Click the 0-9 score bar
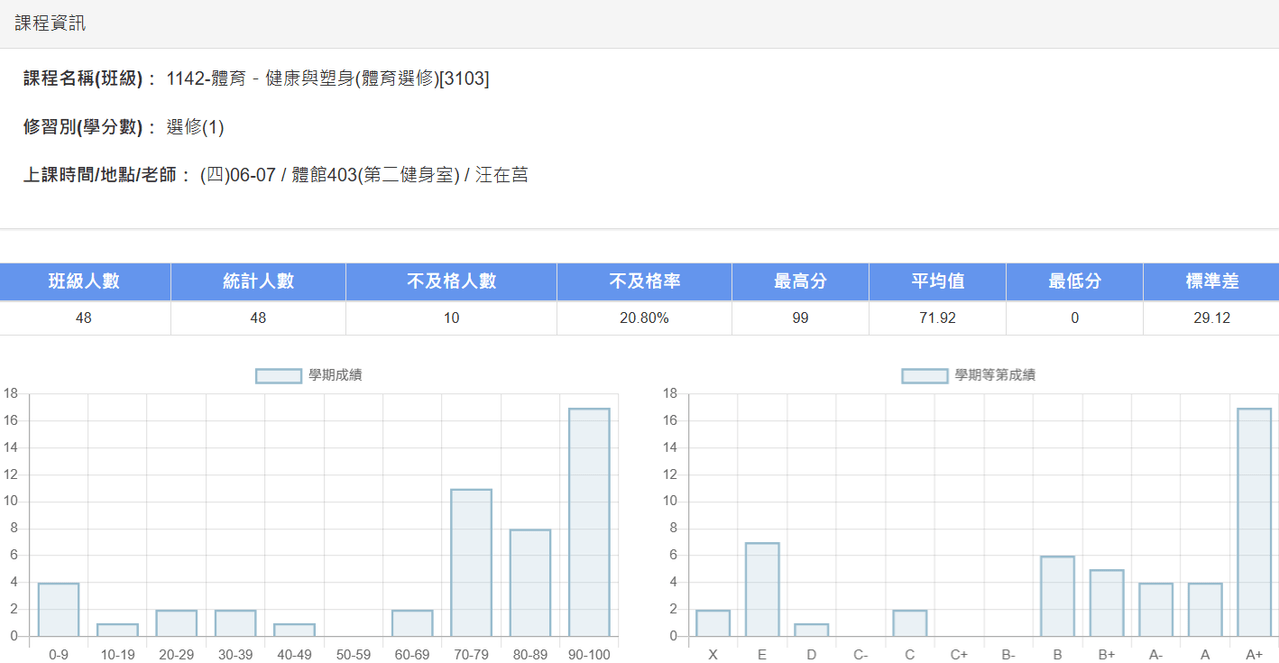 tap(59, 610)
